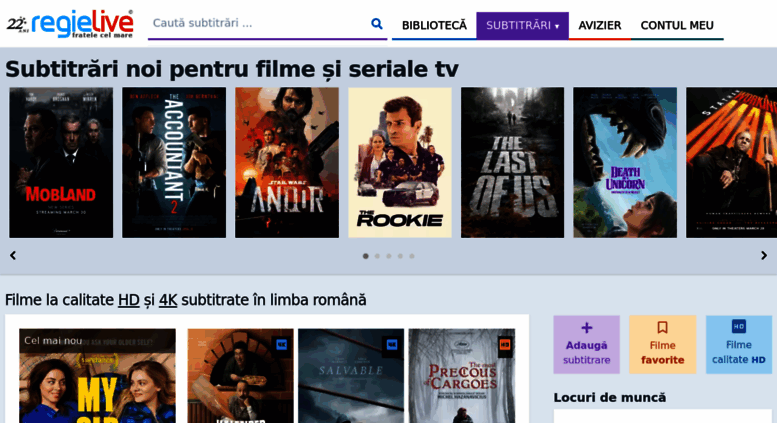
Task: Open The Rookie poster
Action: [400, 162]
